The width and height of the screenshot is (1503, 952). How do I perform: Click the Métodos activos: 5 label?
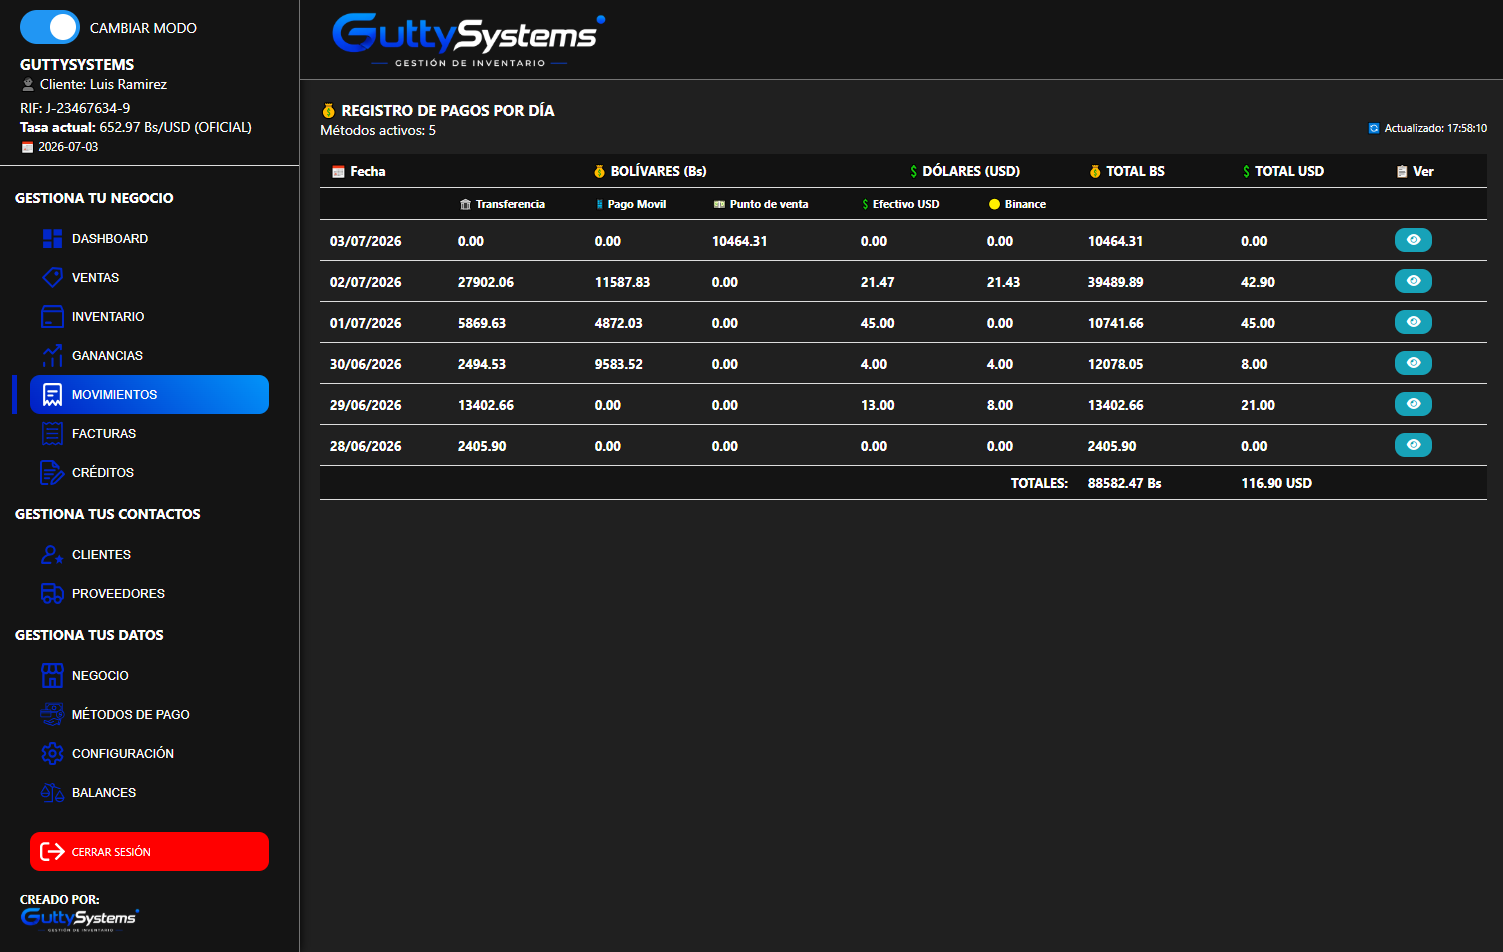tap(378, 130)
